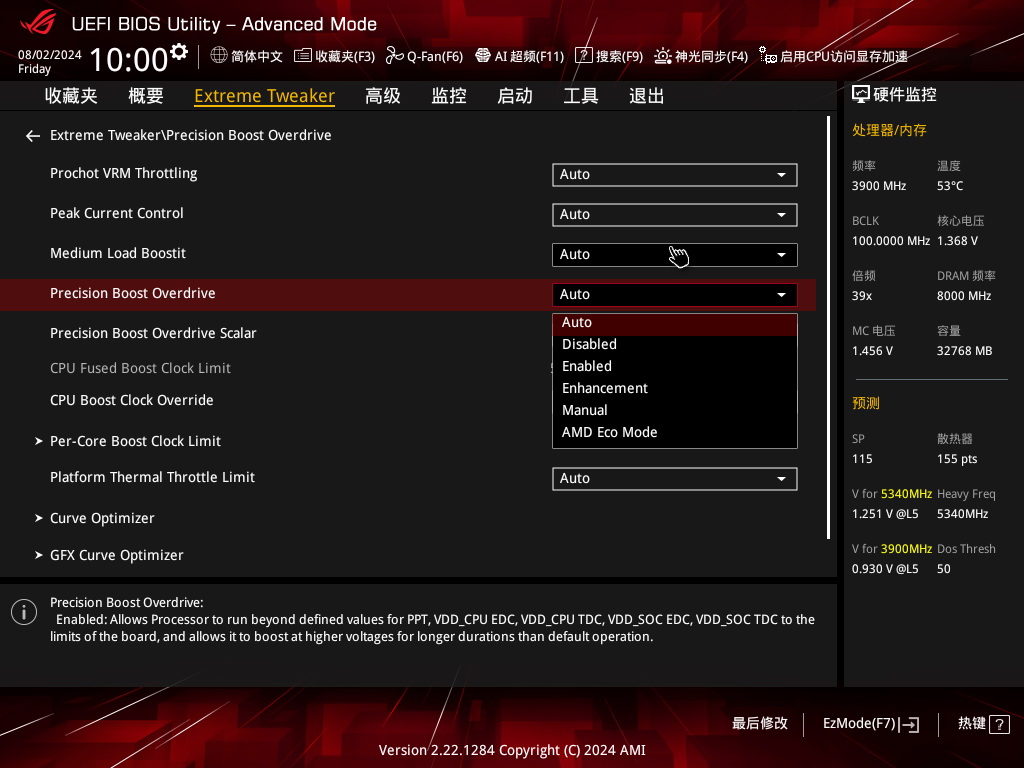Click 1.456 V MC voltage value
Viewport: 1024px width, 768px height.
click(x=872, y=351)
